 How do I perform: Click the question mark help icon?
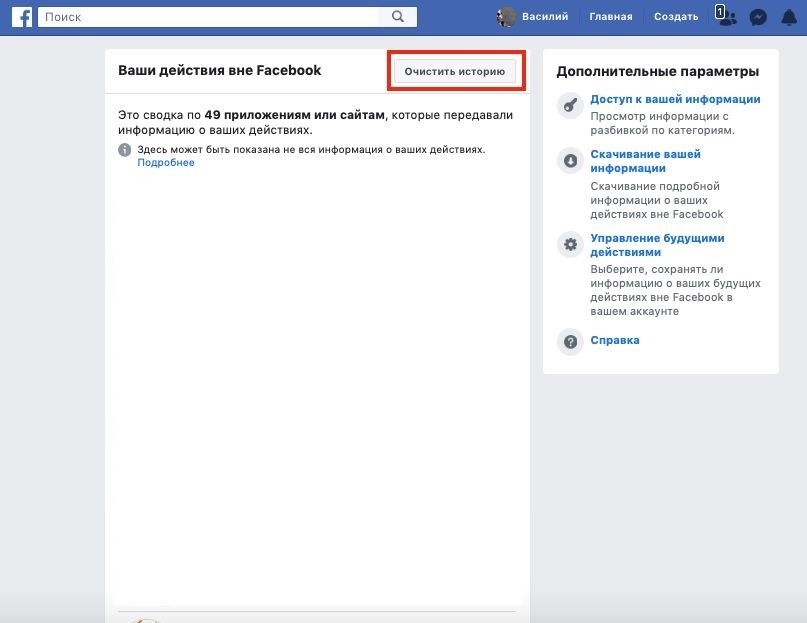[570, 342]
